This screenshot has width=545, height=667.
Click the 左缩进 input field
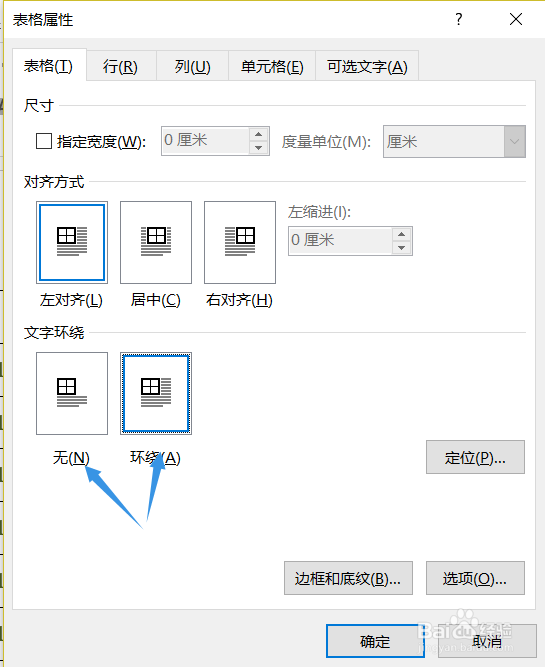pos(340,241)
